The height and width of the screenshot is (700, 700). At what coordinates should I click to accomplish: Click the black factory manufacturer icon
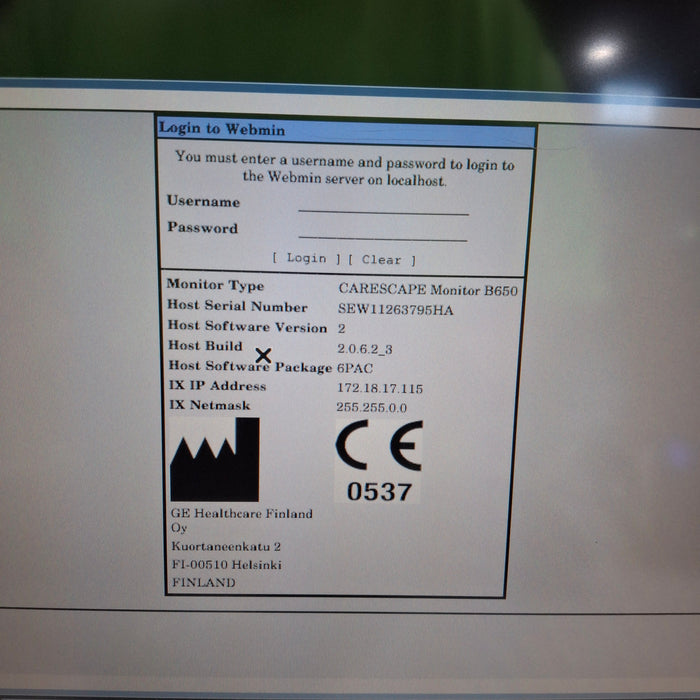[x=214, y=460]
